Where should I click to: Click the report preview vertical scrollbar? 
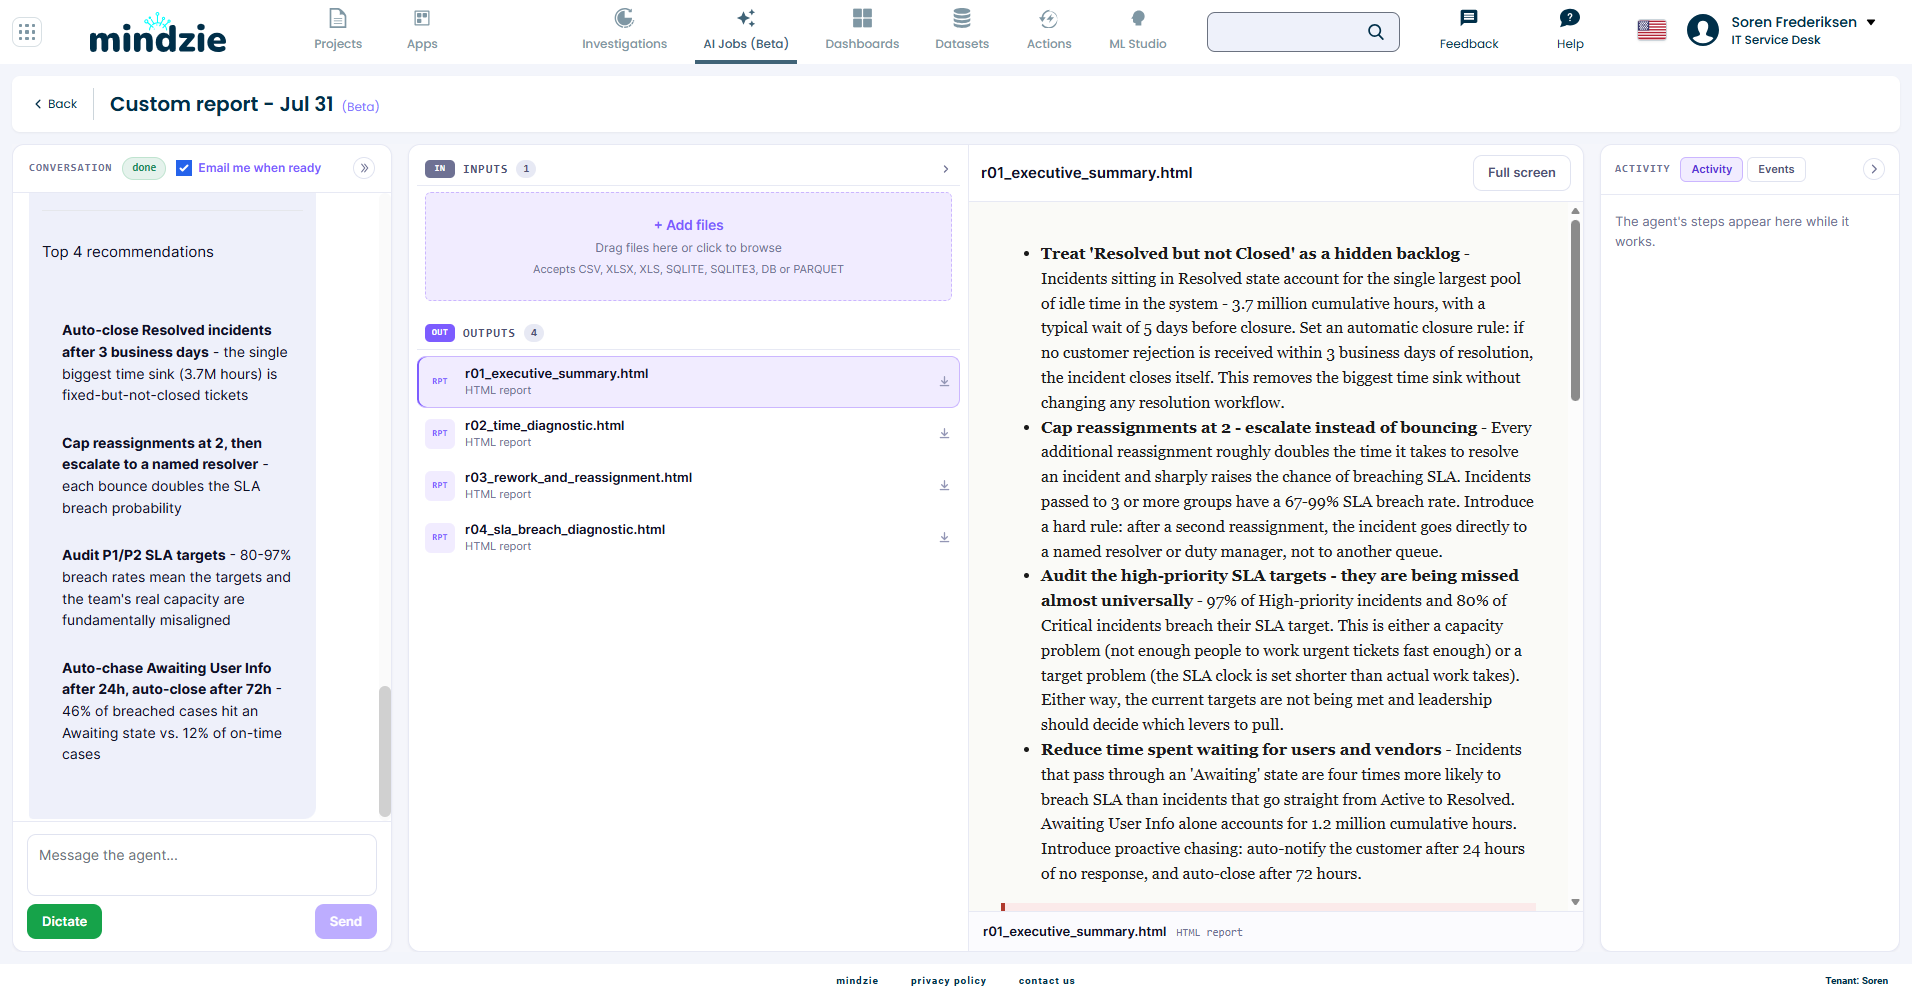tap(1575, 310)
